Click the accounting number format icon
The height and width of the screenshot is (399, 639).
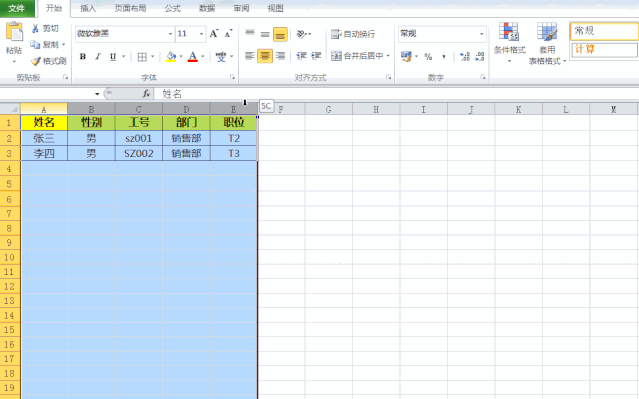click(x=406, y=56)
